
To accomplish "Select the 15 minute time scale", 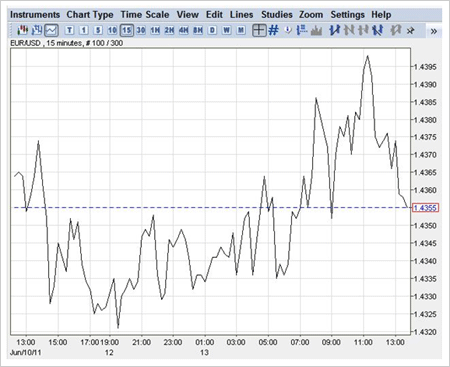I will click(x=127, y=30).
